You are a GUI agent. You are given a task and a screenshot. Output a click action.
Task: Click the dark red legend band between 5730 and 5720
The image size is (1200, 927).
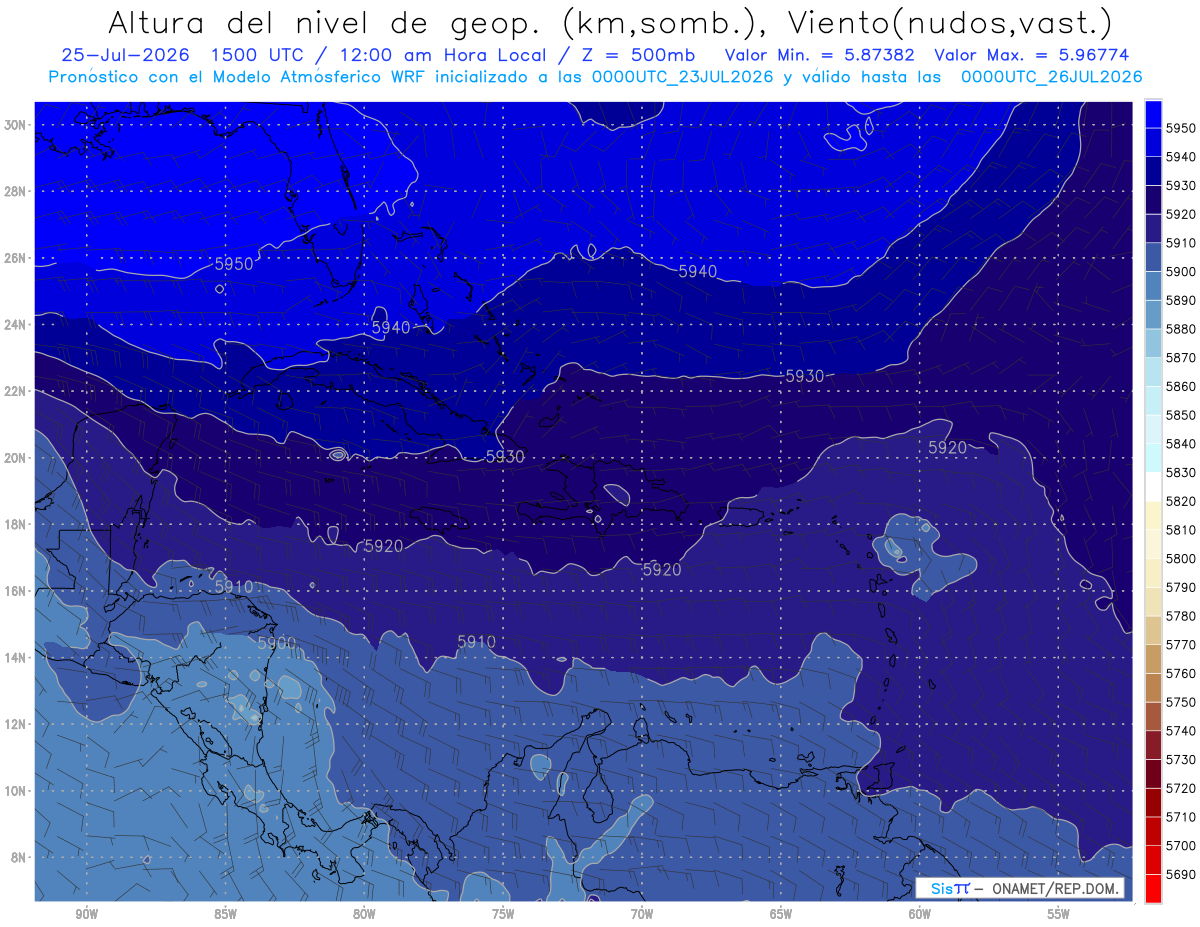point(1153,773)
